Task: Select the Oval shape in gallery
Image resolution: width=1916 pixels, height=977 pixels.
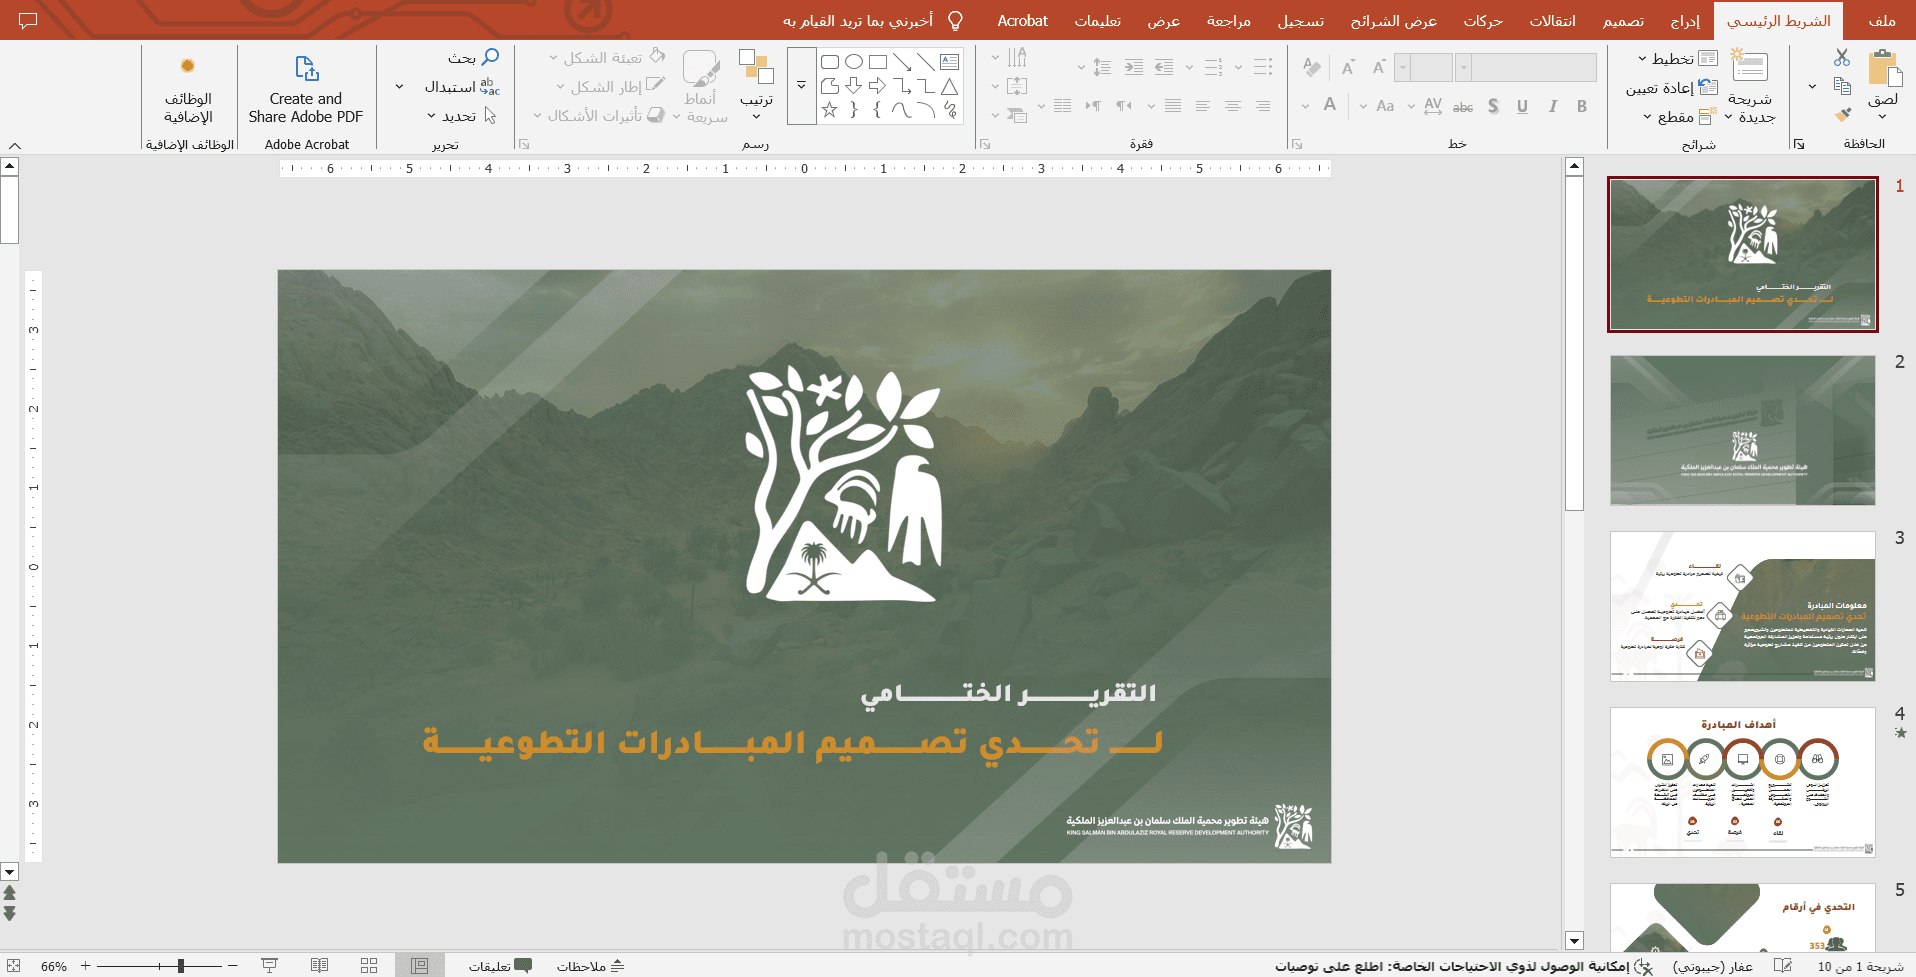Action: pyautogui.click(x=854, y=62)
